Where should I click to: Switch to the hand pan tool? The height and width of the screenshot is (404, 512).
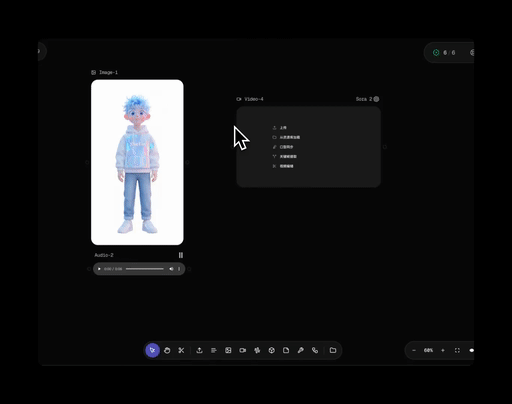[x=167, y=350]
